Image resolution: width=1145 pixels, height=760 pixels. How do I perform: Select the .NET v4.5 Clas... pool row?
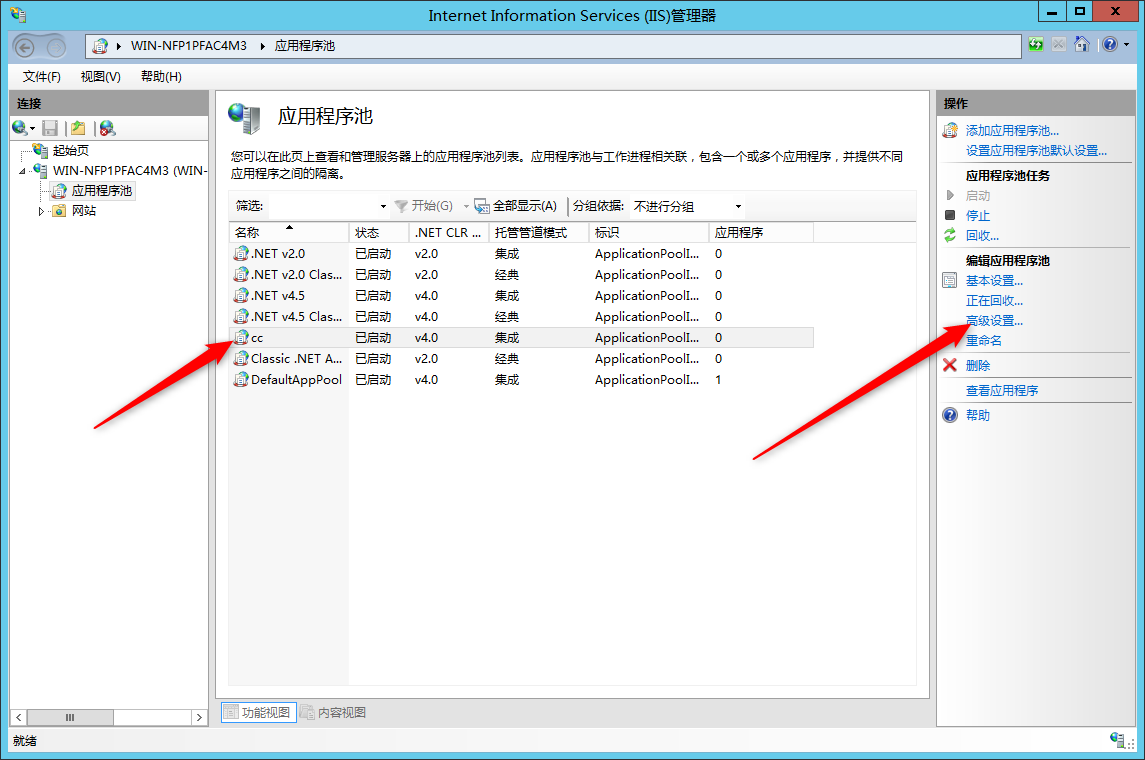pos(521,317)
